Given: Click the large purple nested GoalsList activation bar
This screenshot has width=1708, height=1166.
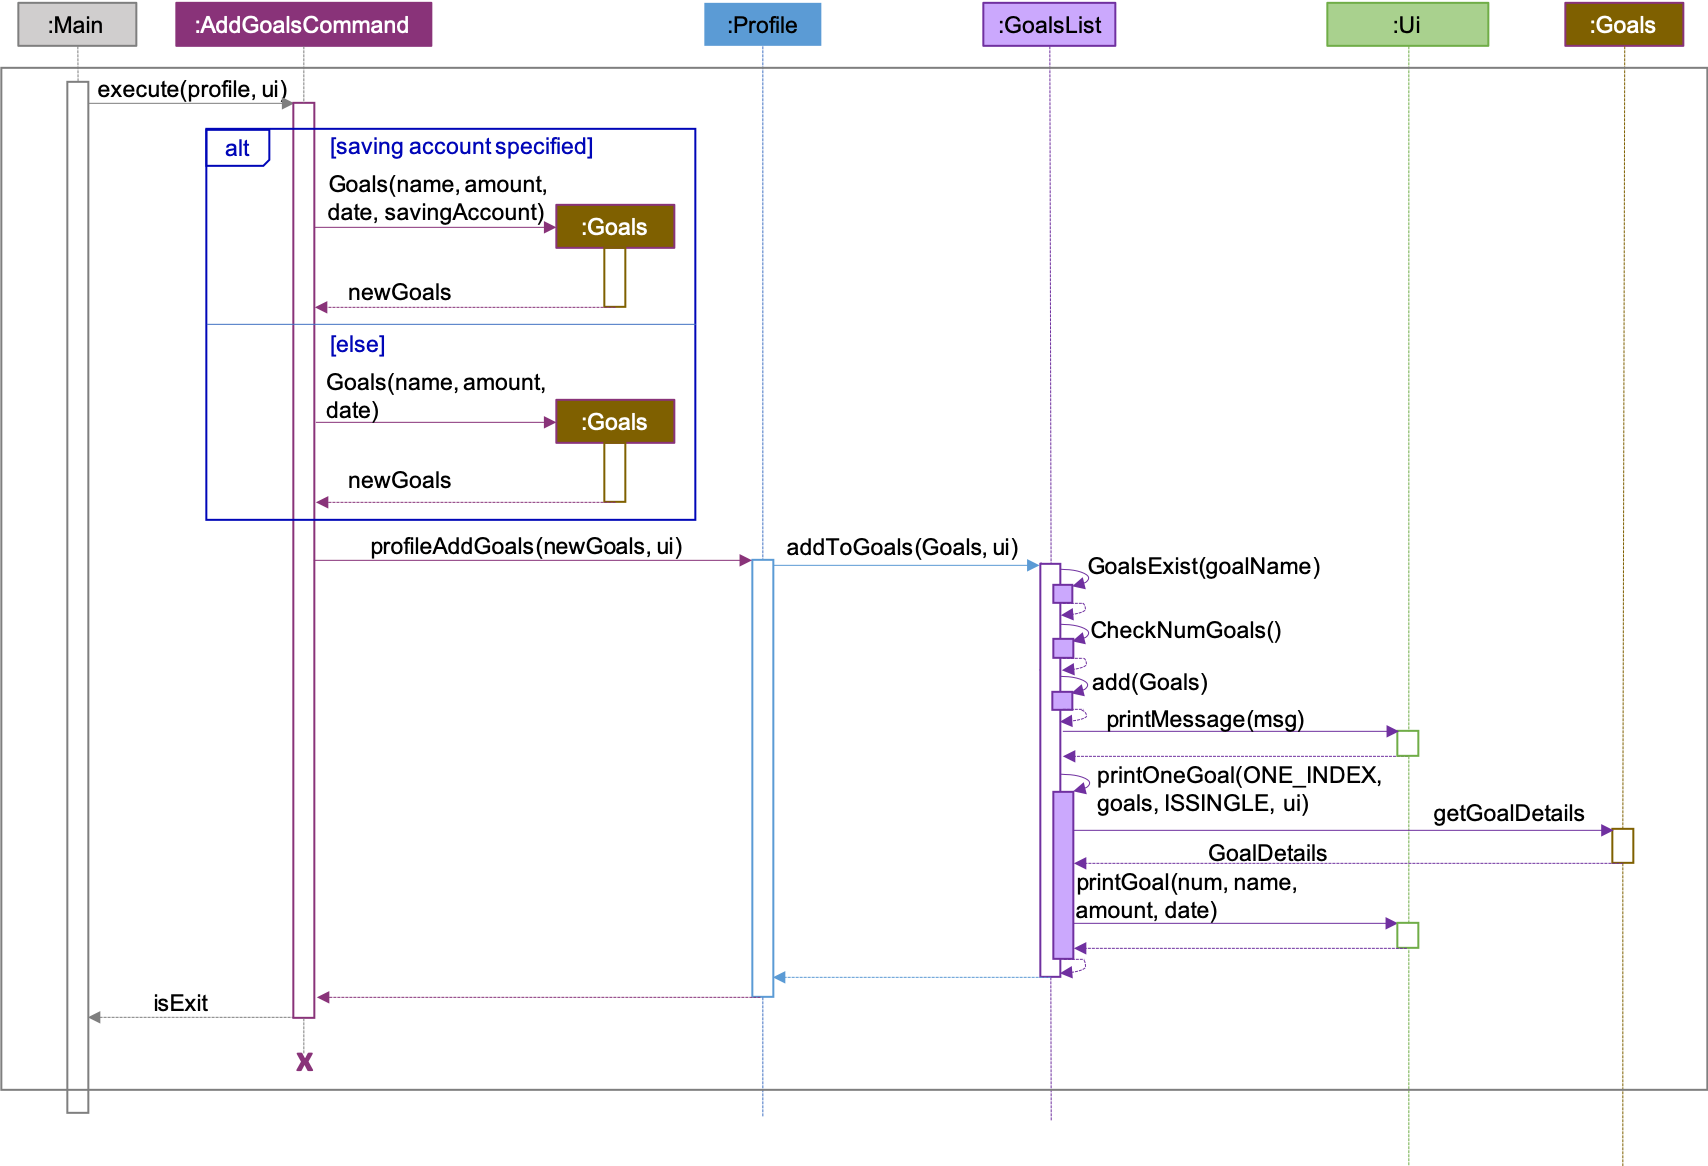Looking at the screenshot, I should pyautogui.click(x=1063, y=875).
